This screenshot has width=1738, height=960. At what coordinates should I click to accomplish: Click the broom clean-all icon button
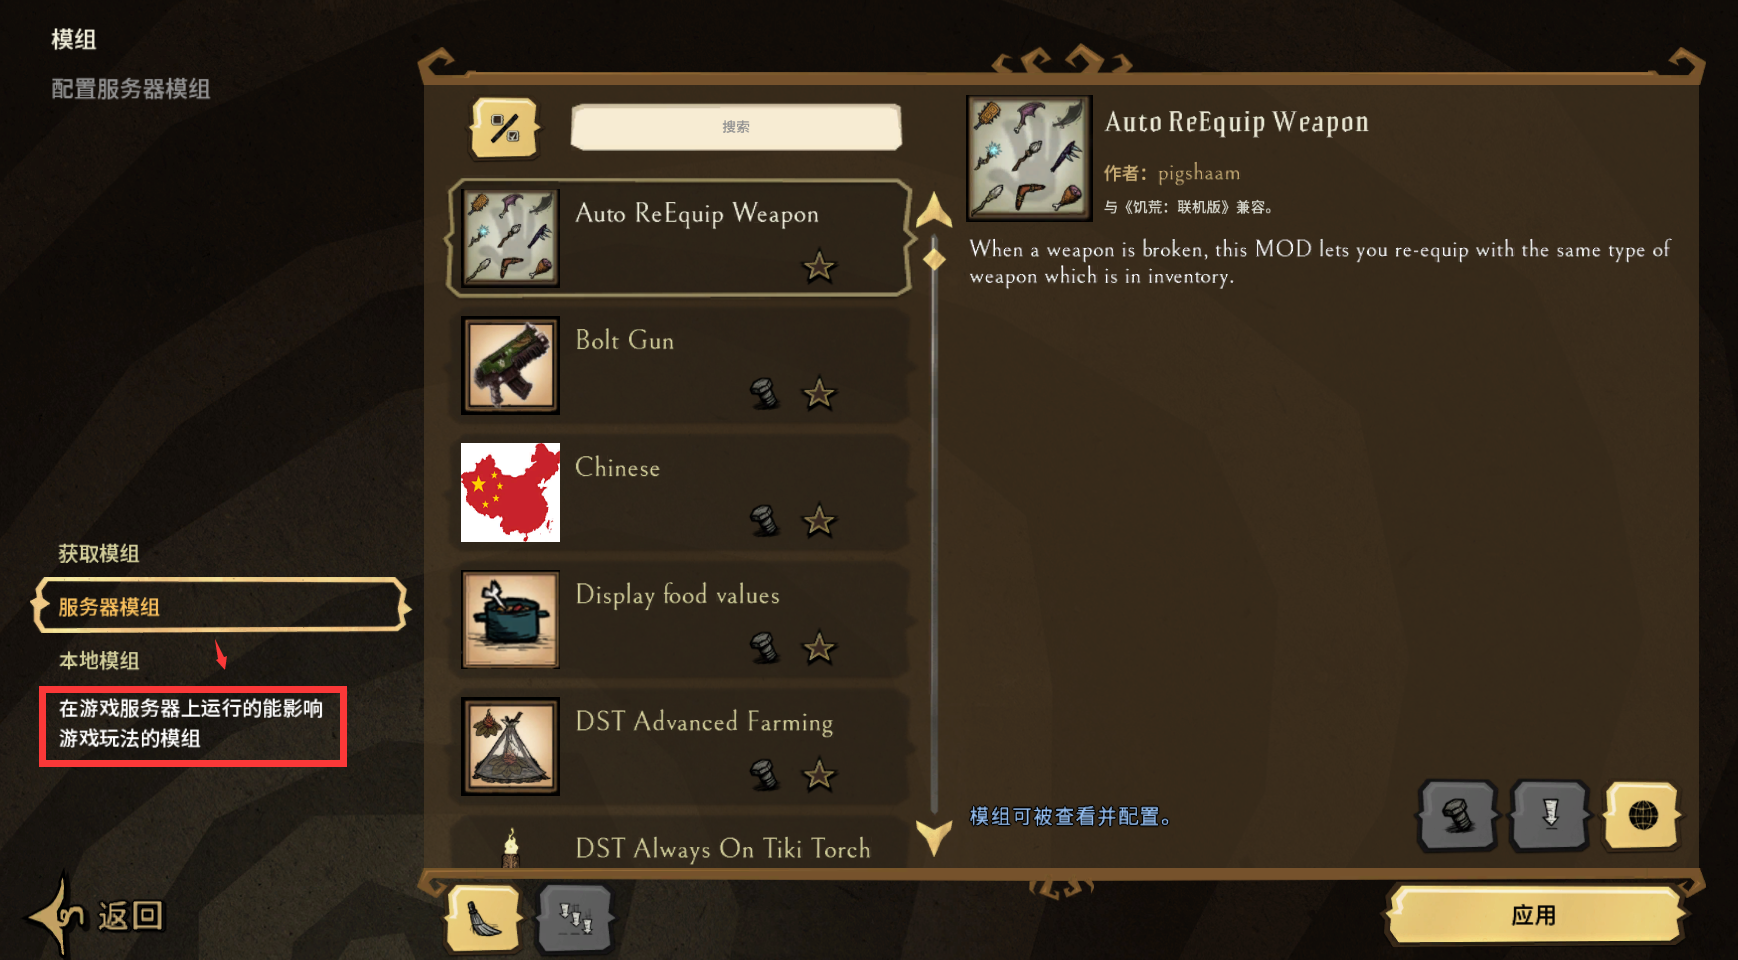(x=484, y=918)
